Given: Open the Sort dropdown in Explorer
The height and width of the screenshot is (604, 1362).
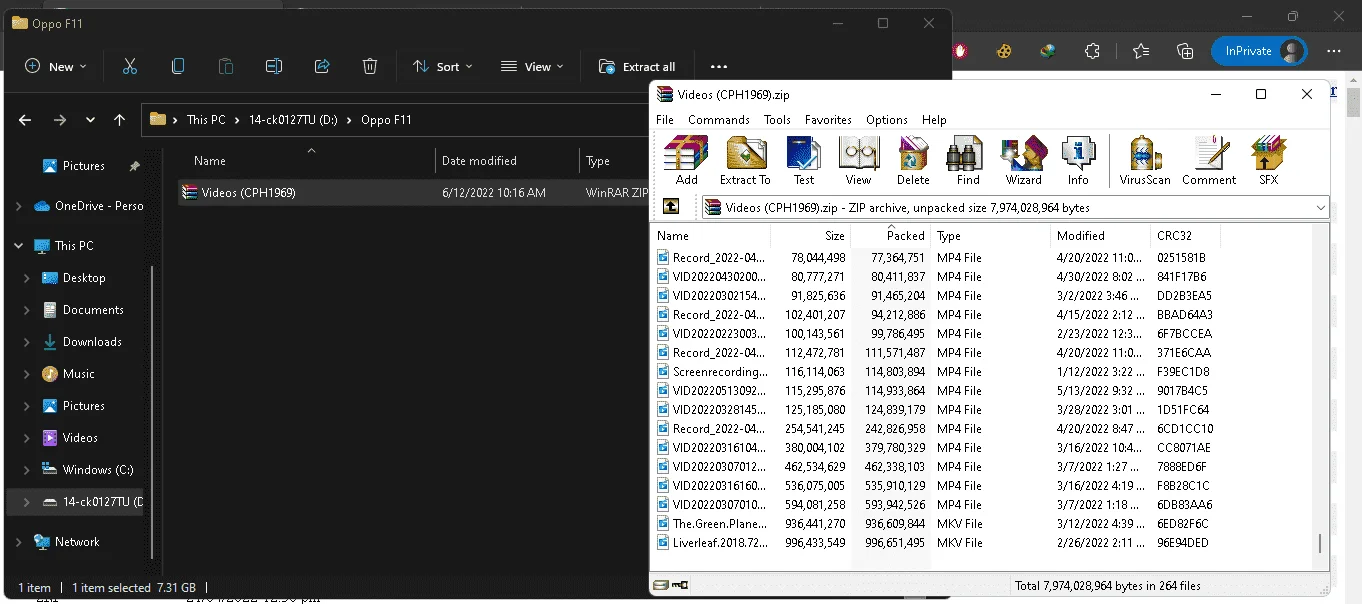Looking at the screenshot, I should coord(443,67).
